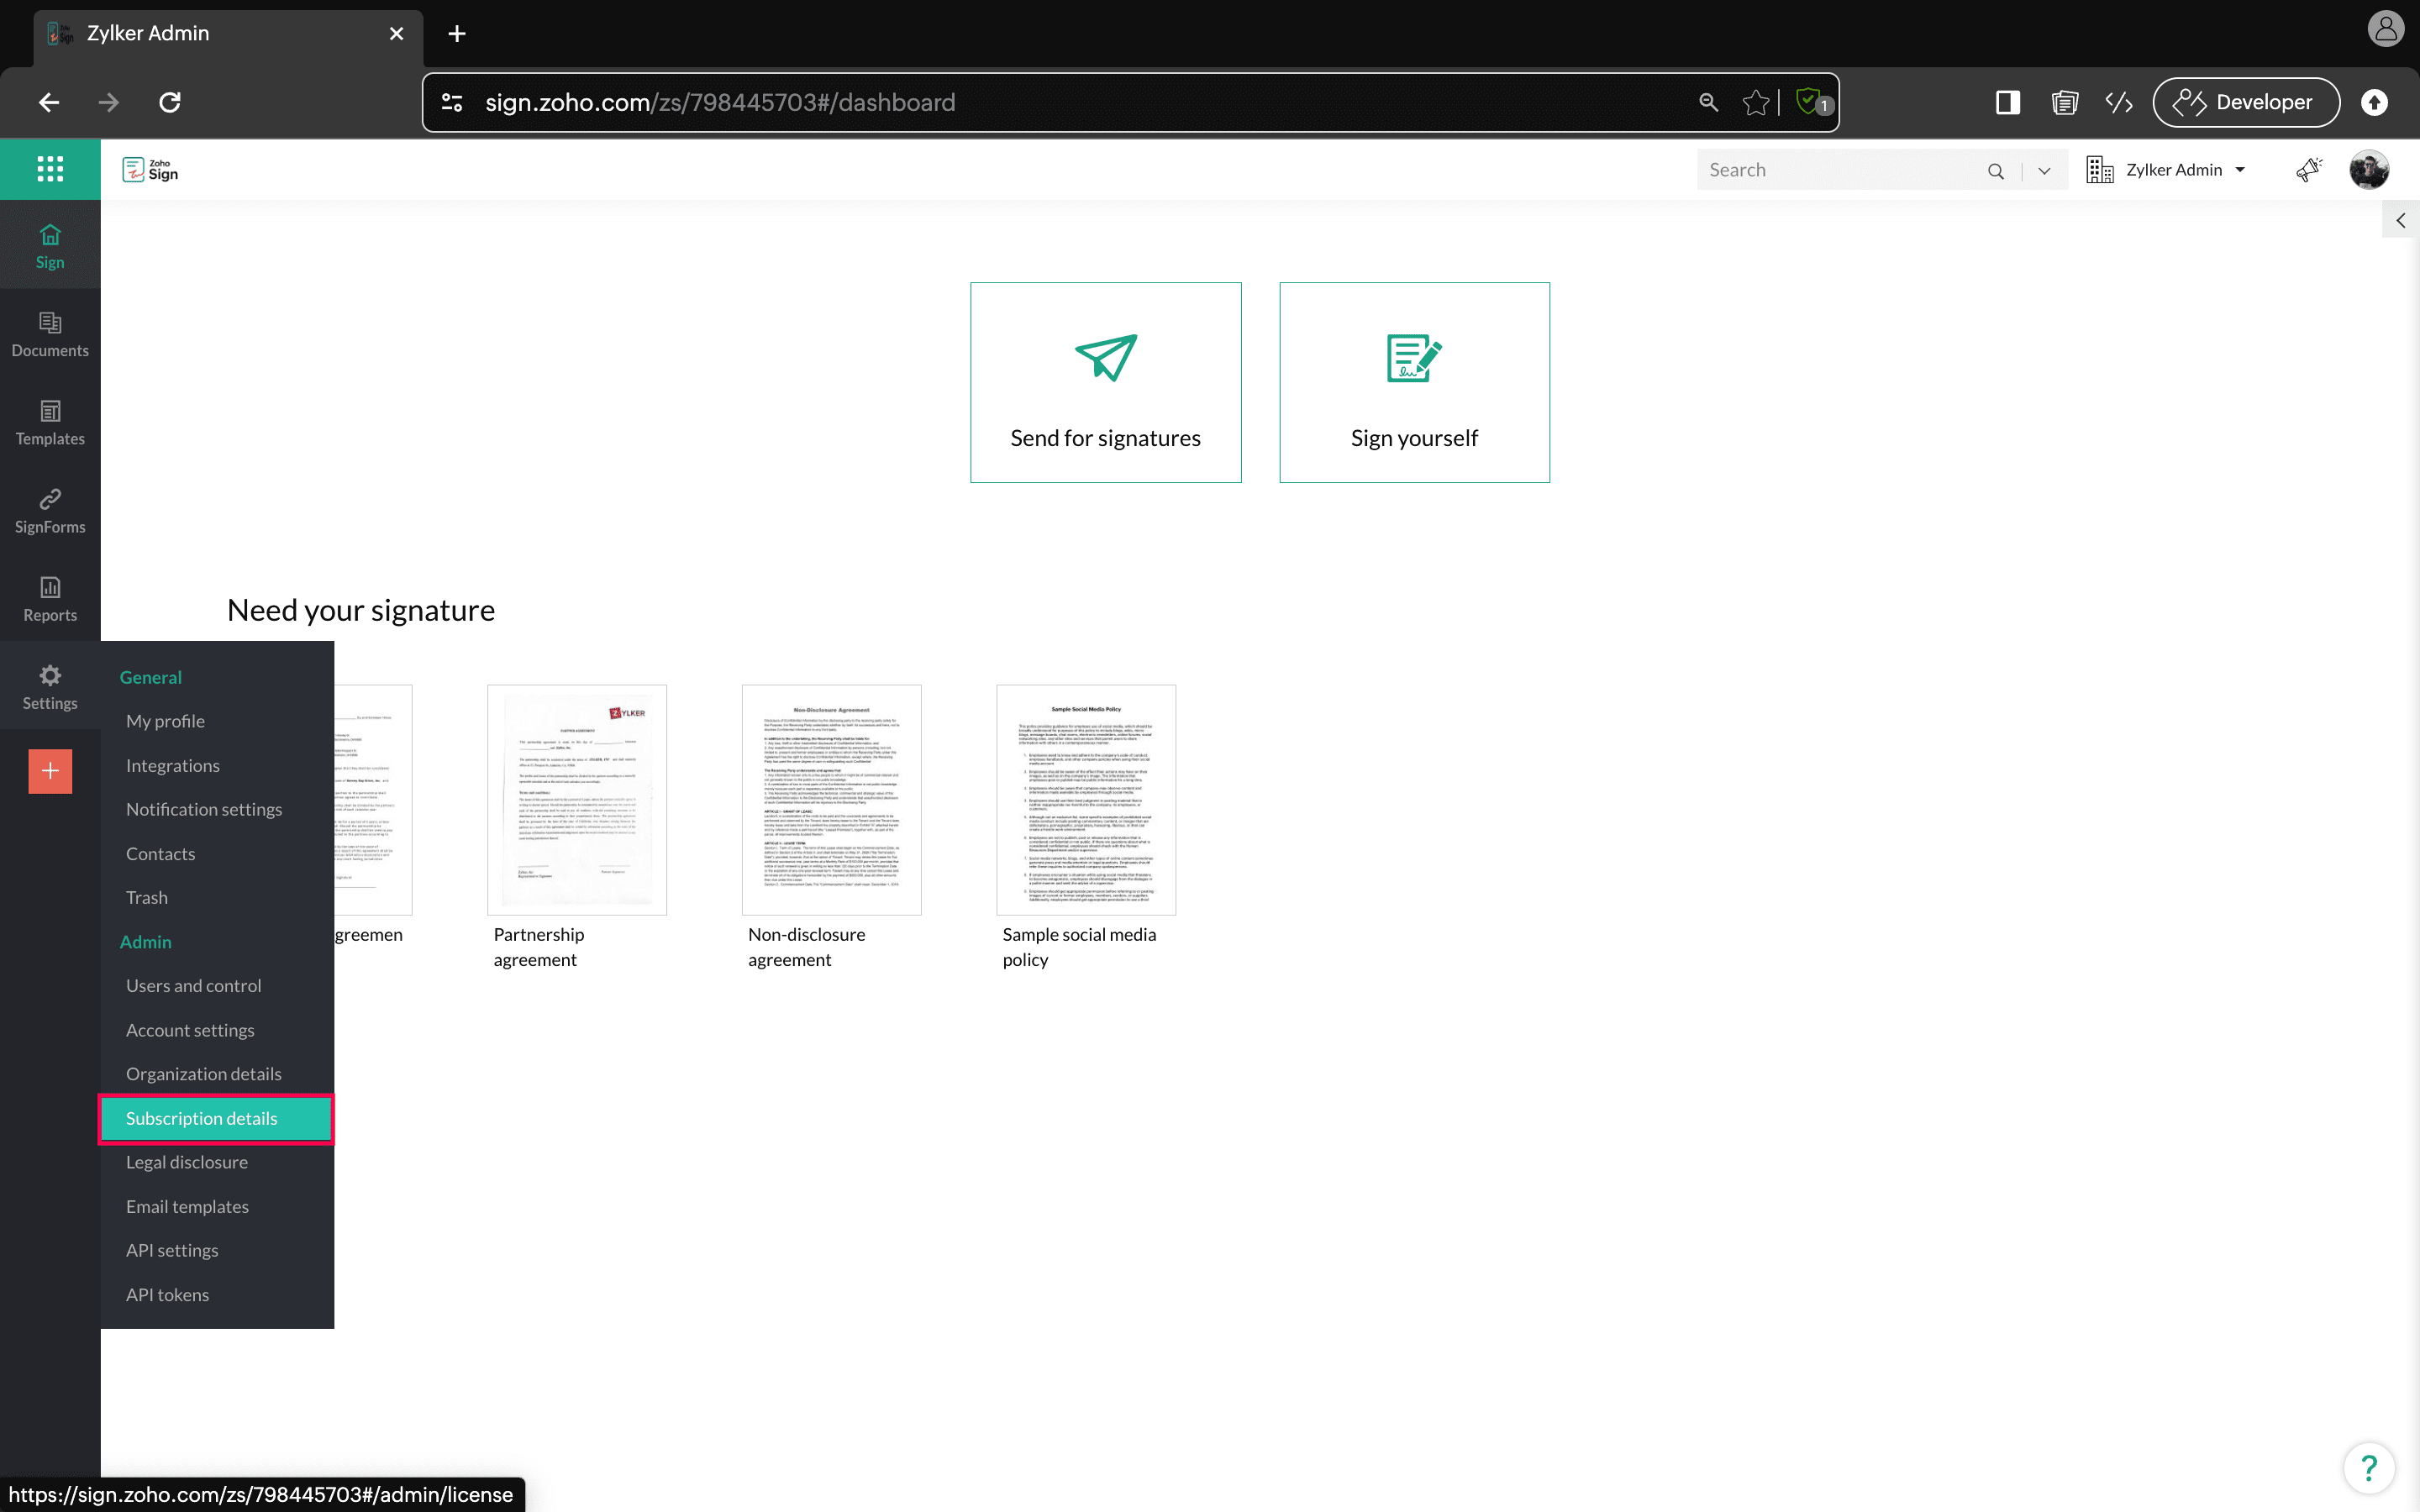Expand the search filter dropdown arrow
Viewport: 2420px width, 1512px height.
[x=2044, y=171]
